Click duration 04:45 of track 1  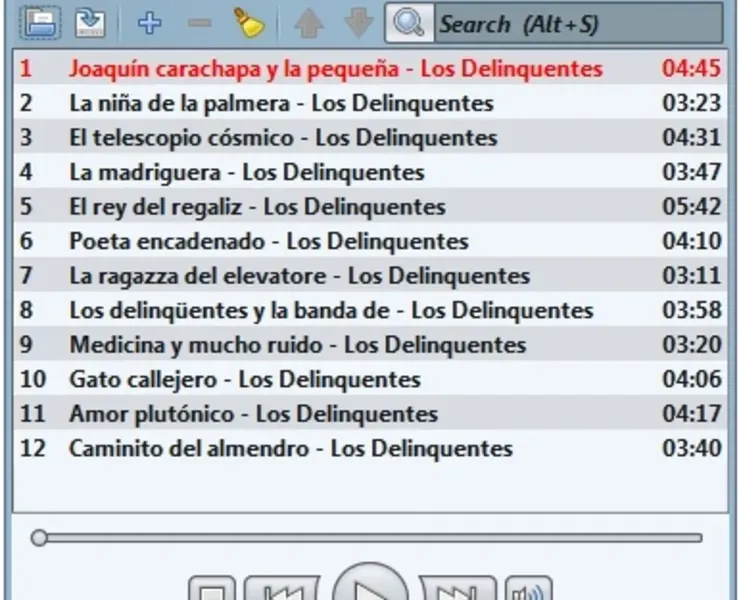click(x=691, y=68)
